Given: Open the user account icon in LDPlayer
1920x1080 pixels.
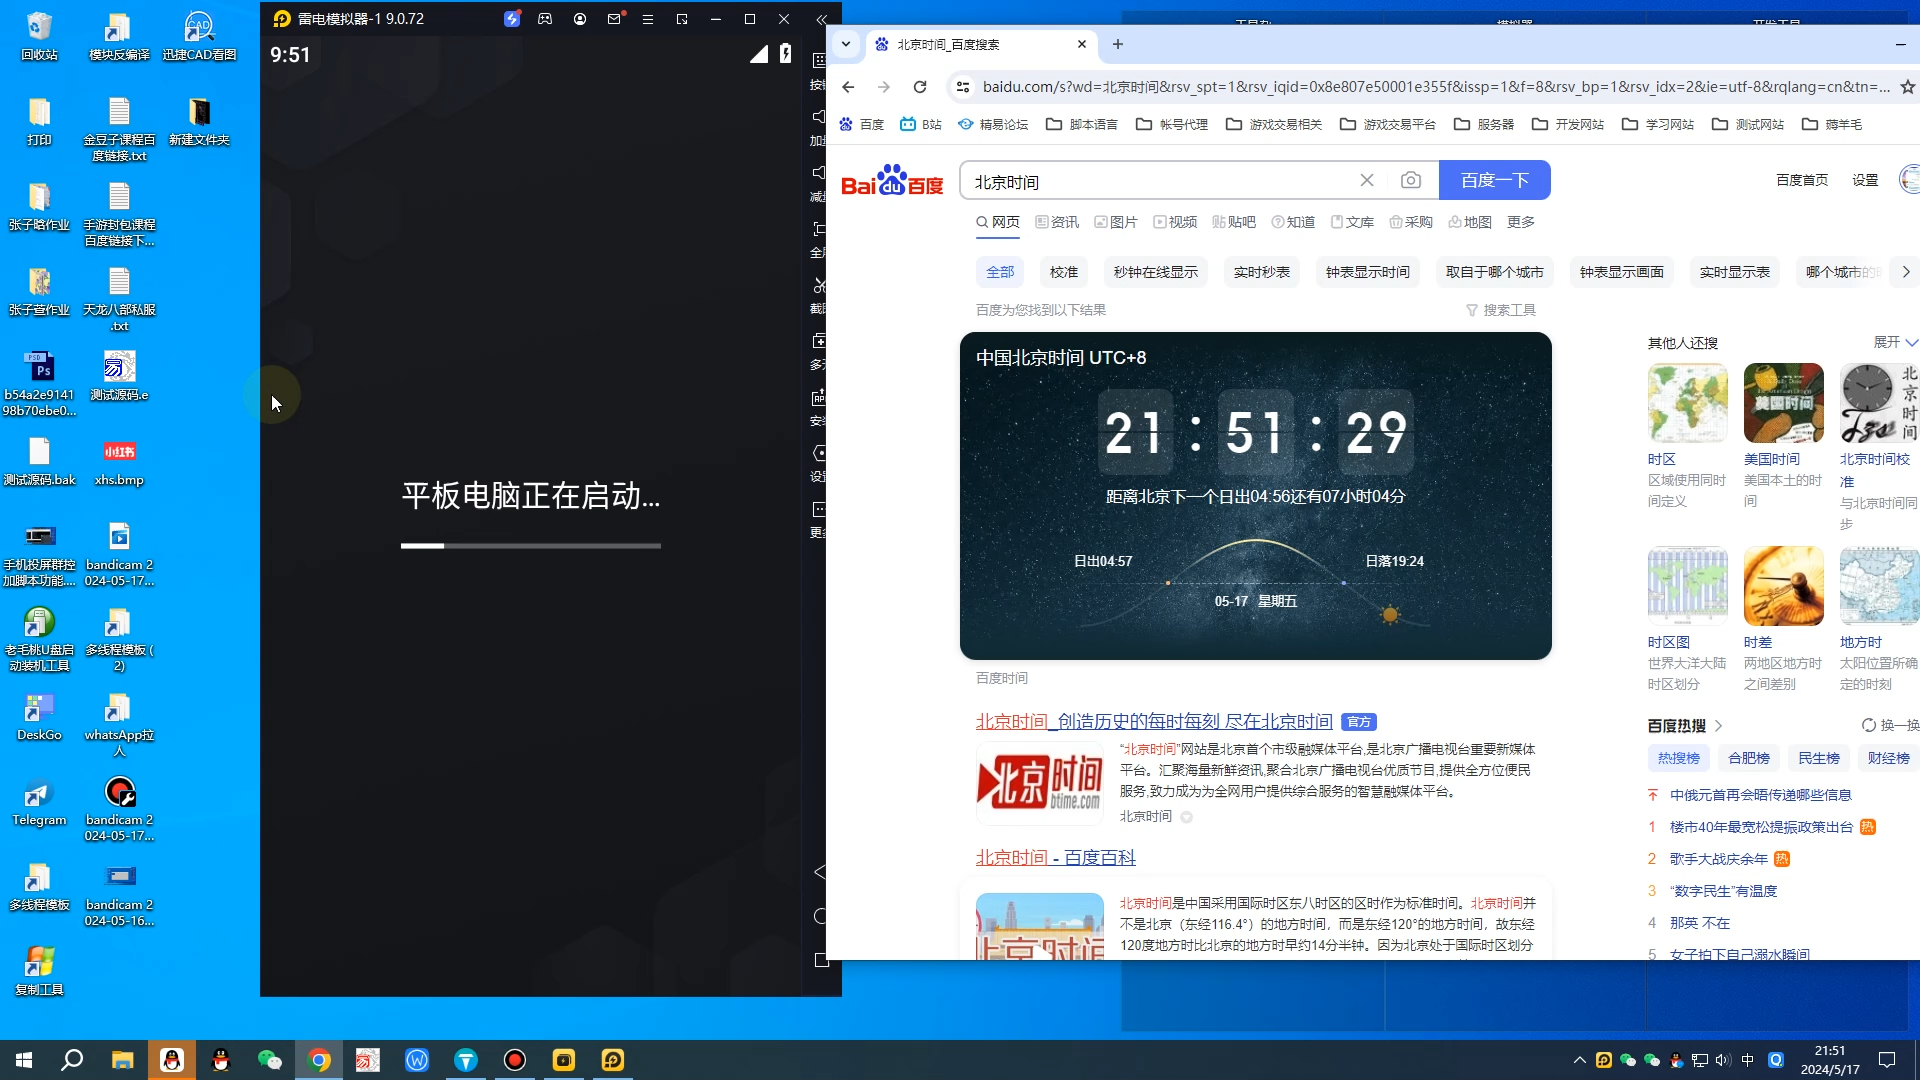Looking at the screenshot, I should pos(580,19).
